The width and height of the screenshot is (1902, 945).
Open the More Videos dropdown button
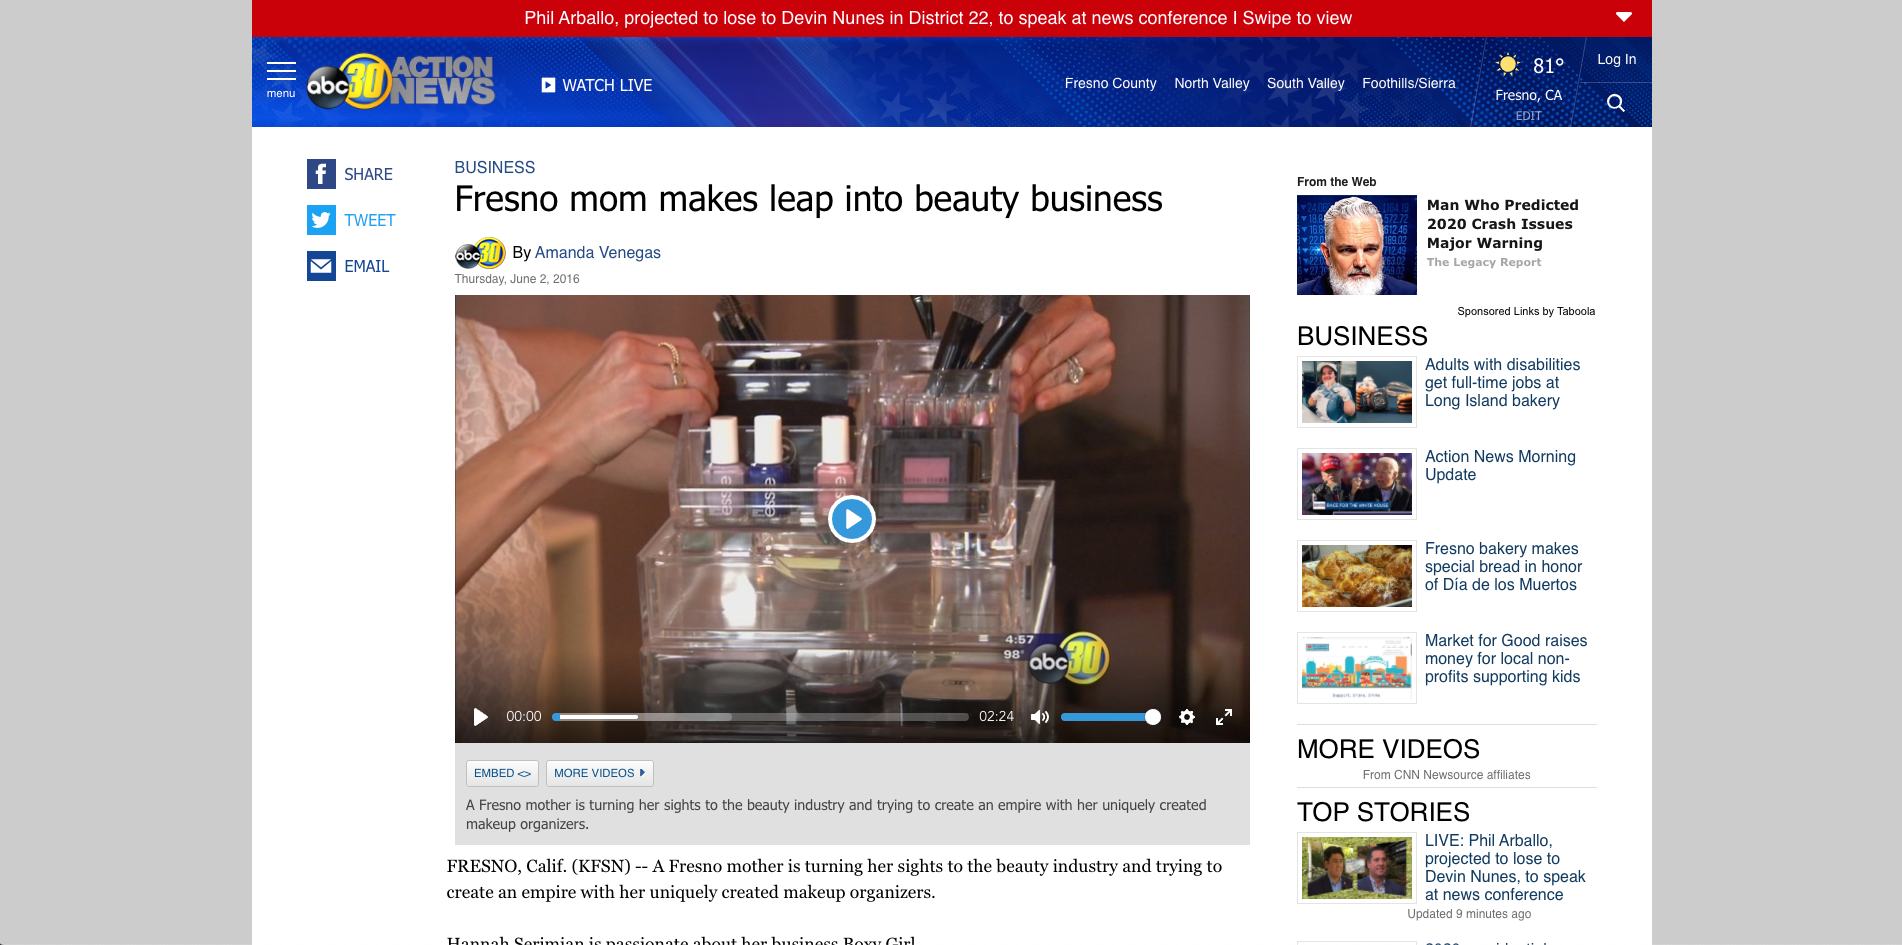(x=599, y=773)
